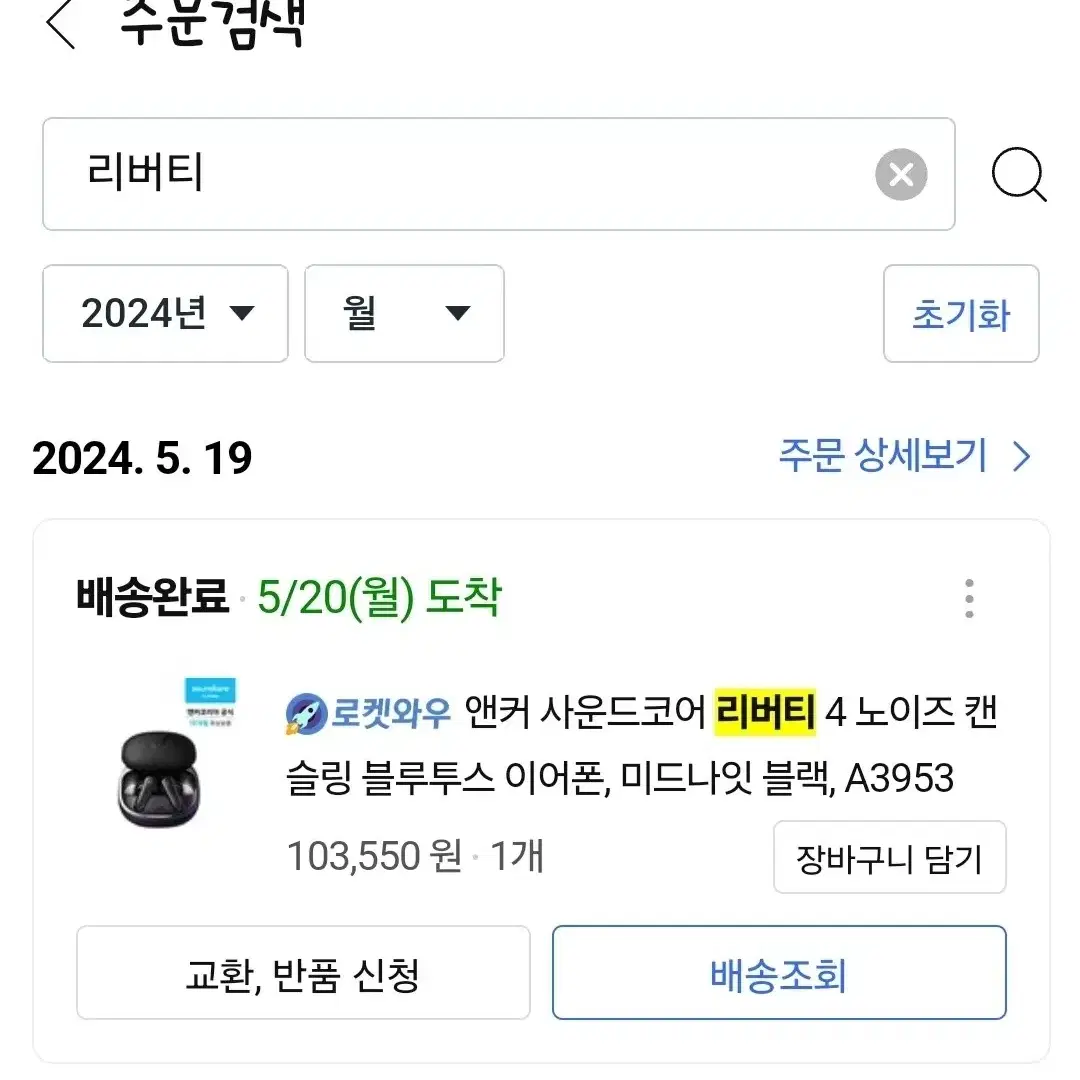Clear the 리버티 search text
Viewport: 1080px width, 1080px height.
901,174
